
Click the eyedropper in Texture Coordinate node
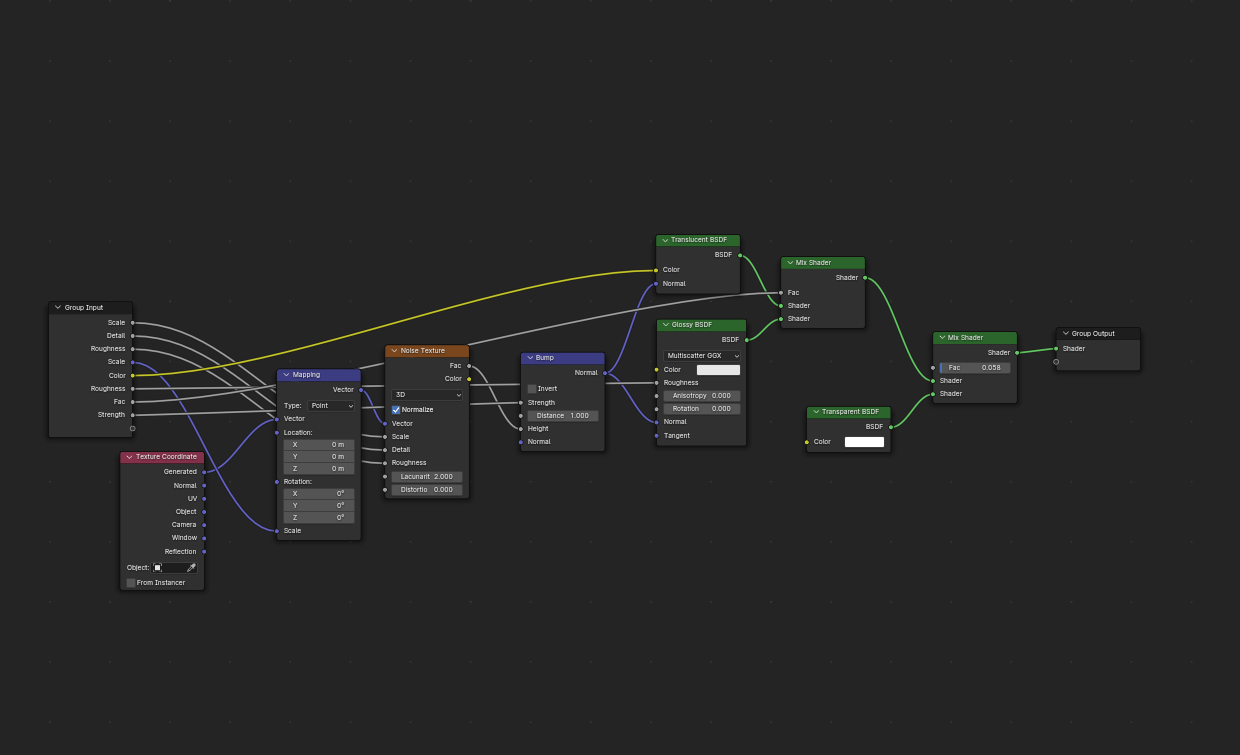191,568
